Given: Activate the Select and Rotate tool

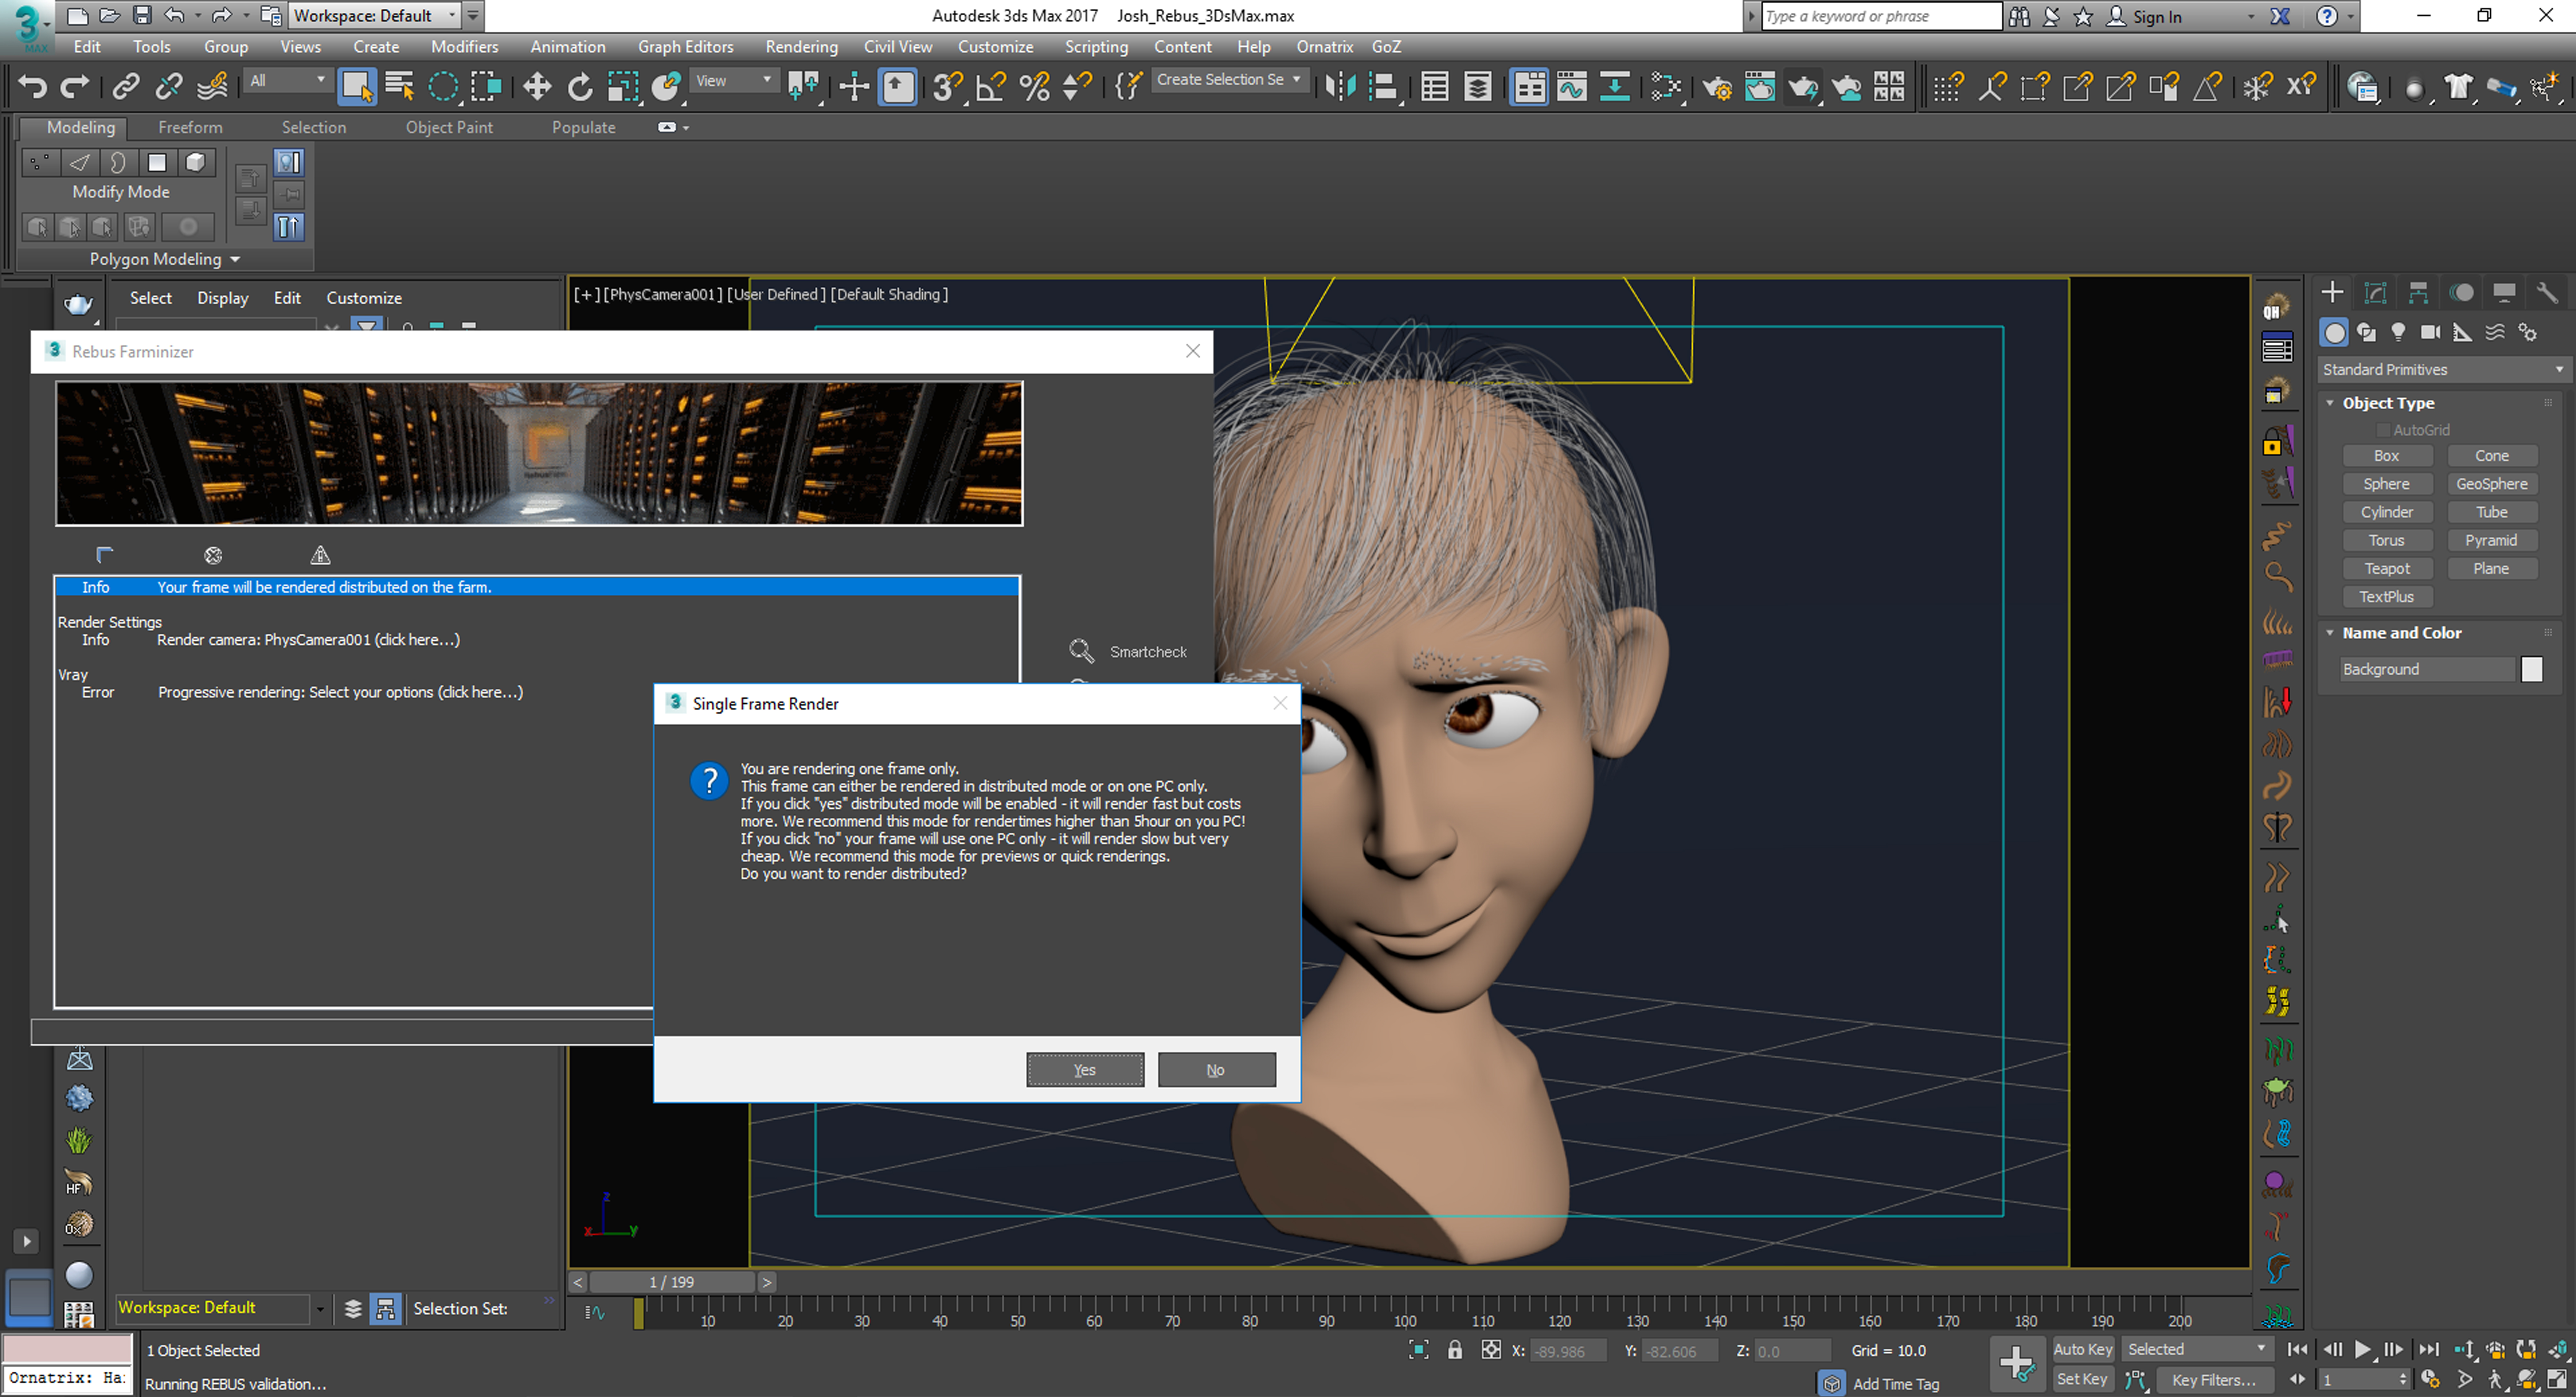Looking at the screenshot, I should [x=580, y=87].
